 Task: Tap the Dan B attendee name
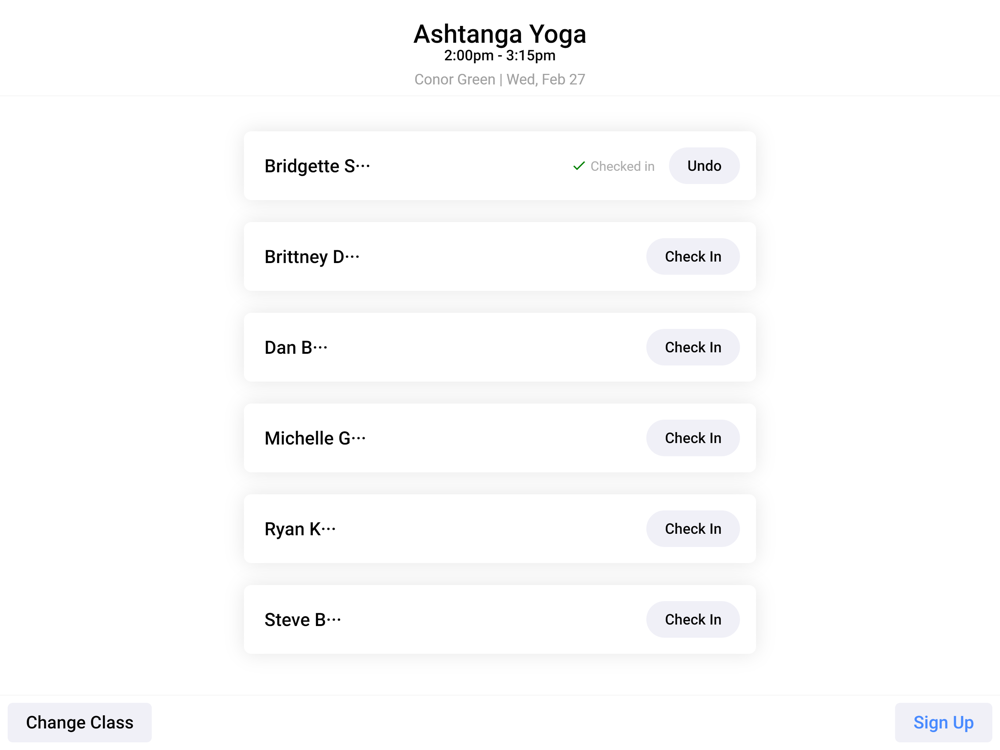click(295, 348)
